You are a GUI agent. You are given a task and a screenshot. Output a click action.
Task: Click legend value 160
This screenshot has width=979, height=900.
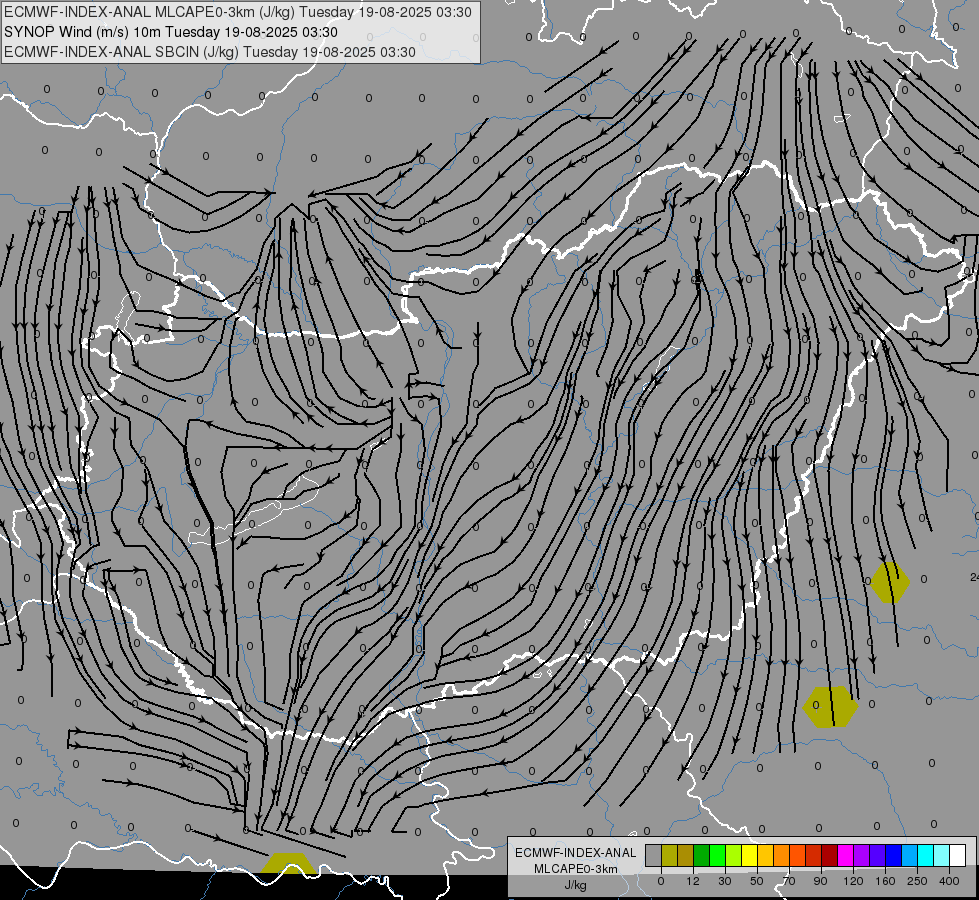click(x=885, y=881)
